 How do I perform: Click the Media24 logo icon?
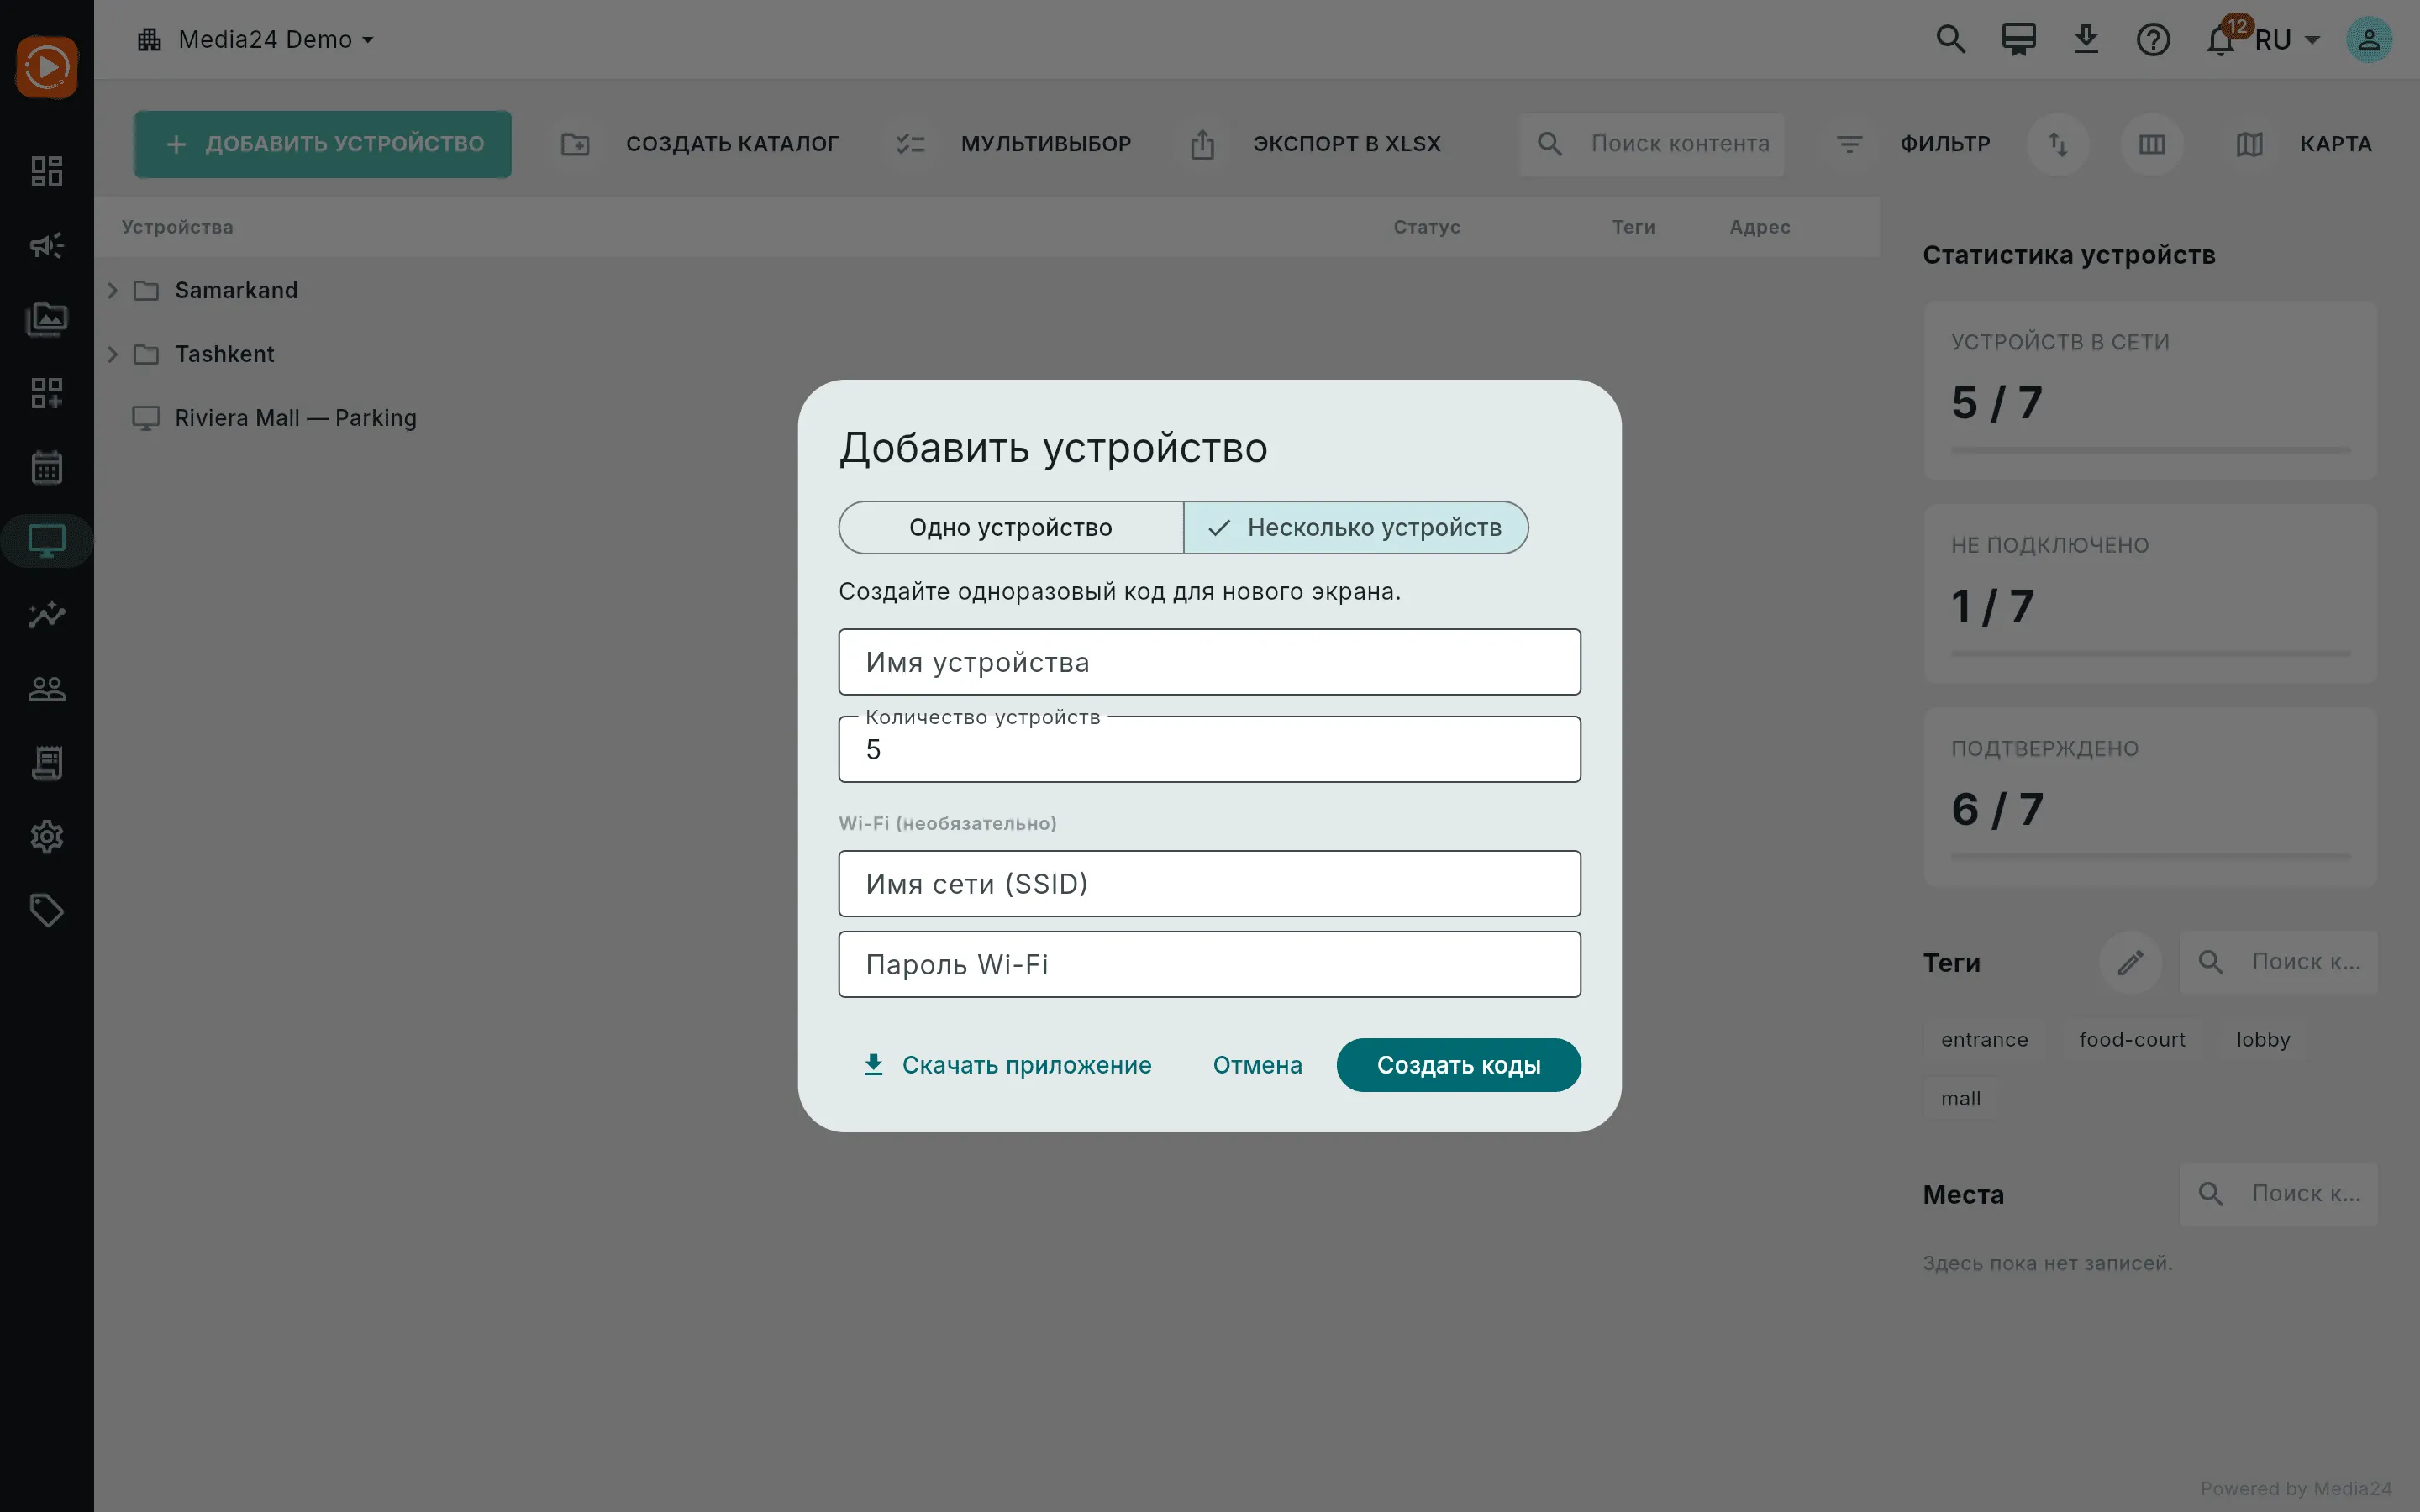tap(47, 67)
